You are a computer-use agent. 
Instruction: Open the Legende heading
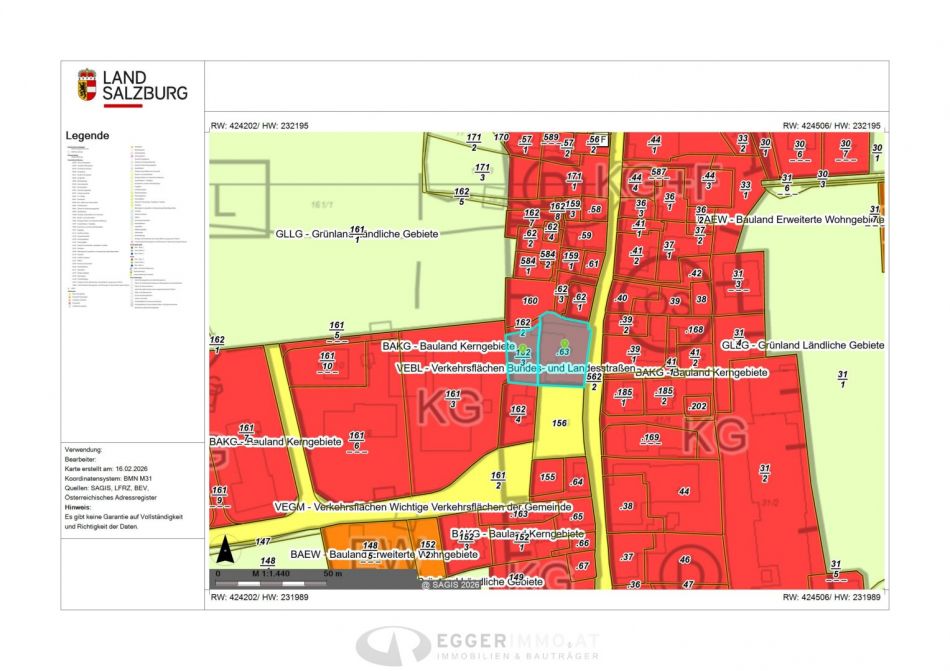[87, 136]
